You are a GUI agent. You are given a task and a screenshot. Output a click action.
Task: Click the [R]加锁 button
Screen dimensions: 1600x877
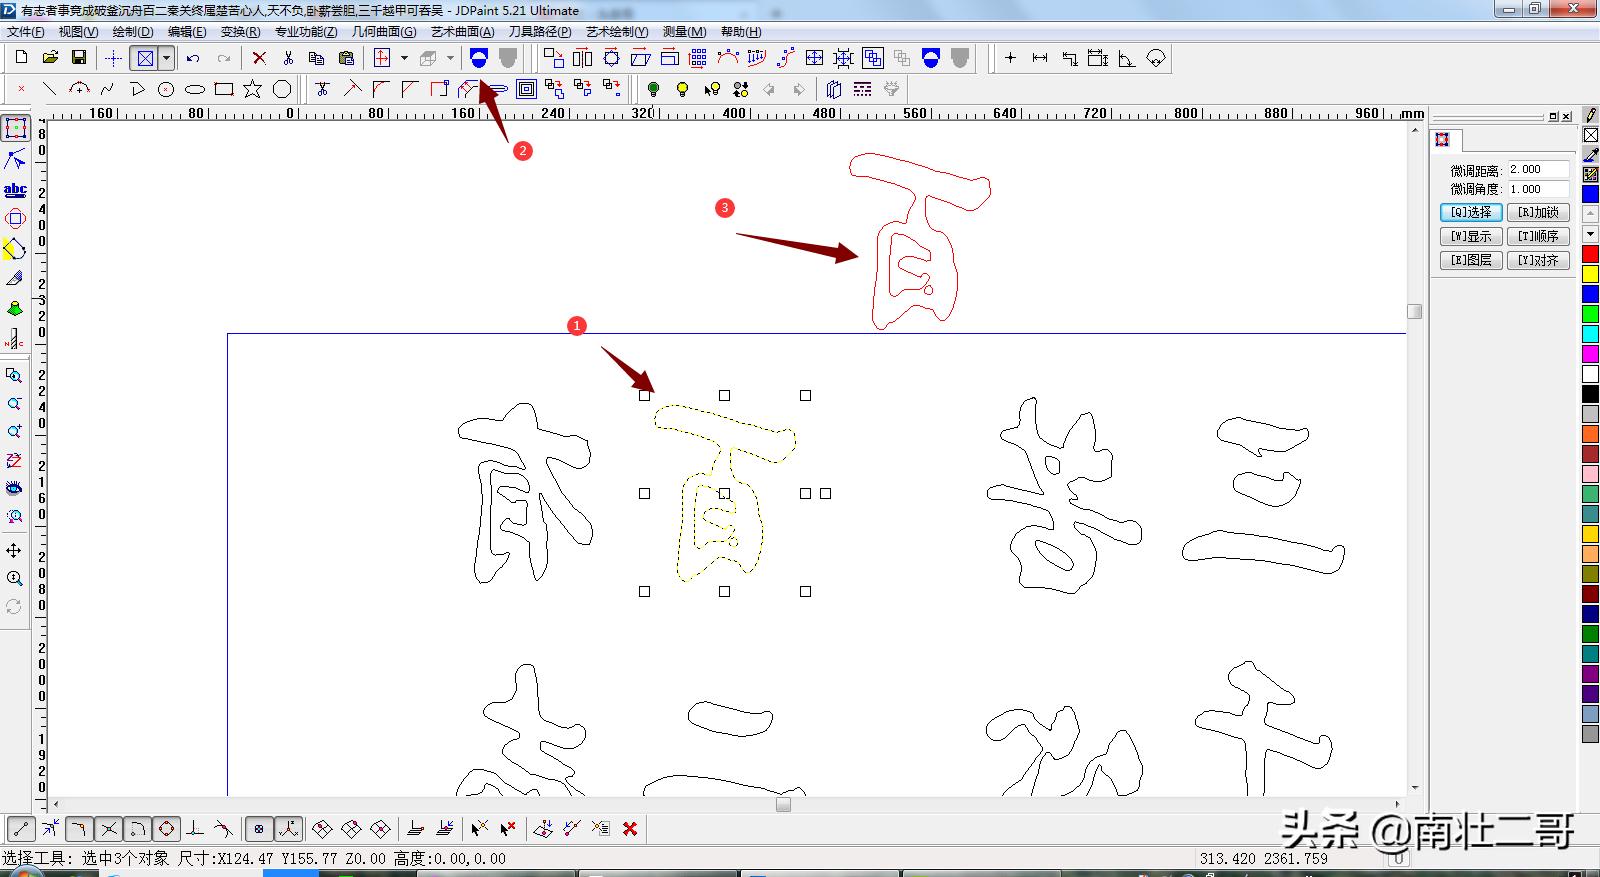(1538, 212)
